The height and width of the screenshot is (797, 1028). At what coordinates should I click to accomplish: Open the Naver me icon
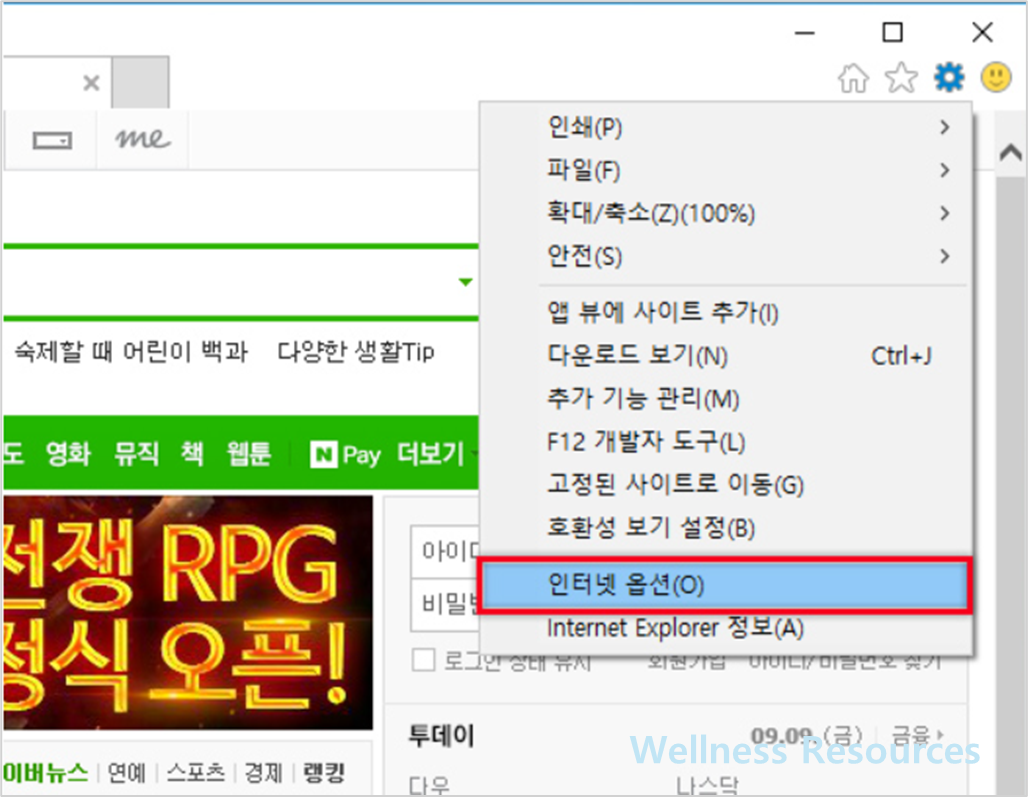[x=143, y=139]
